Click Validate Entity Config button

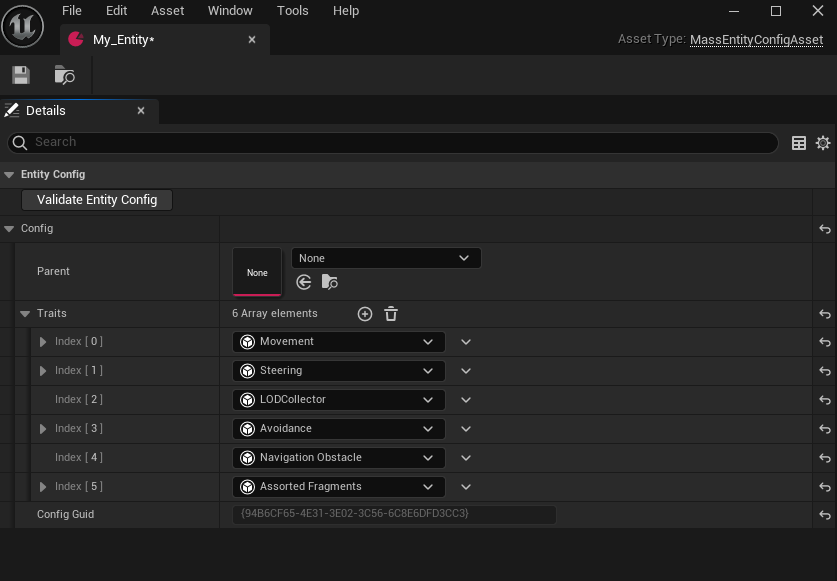coord(97,200)
